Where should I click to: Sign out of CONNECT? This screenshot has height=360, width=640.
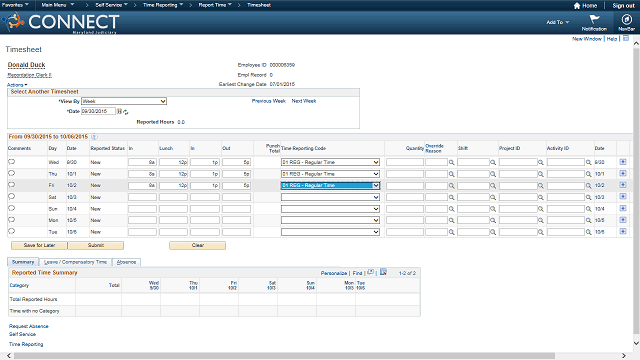click(623, 6)
